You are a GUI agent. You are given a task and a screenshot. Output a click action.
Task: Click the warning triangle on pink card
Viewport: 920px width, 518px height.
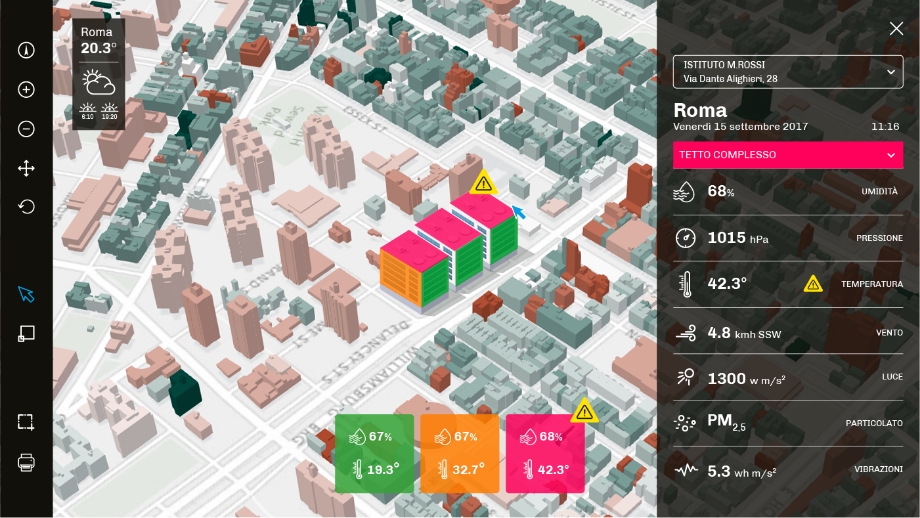coord(584,411)
